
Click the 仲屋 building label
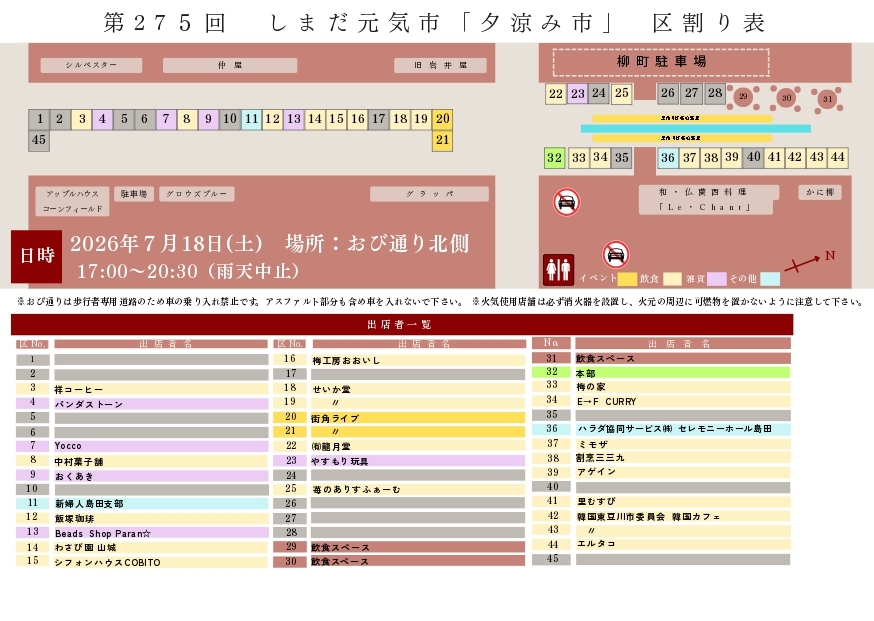pos(230,65)
